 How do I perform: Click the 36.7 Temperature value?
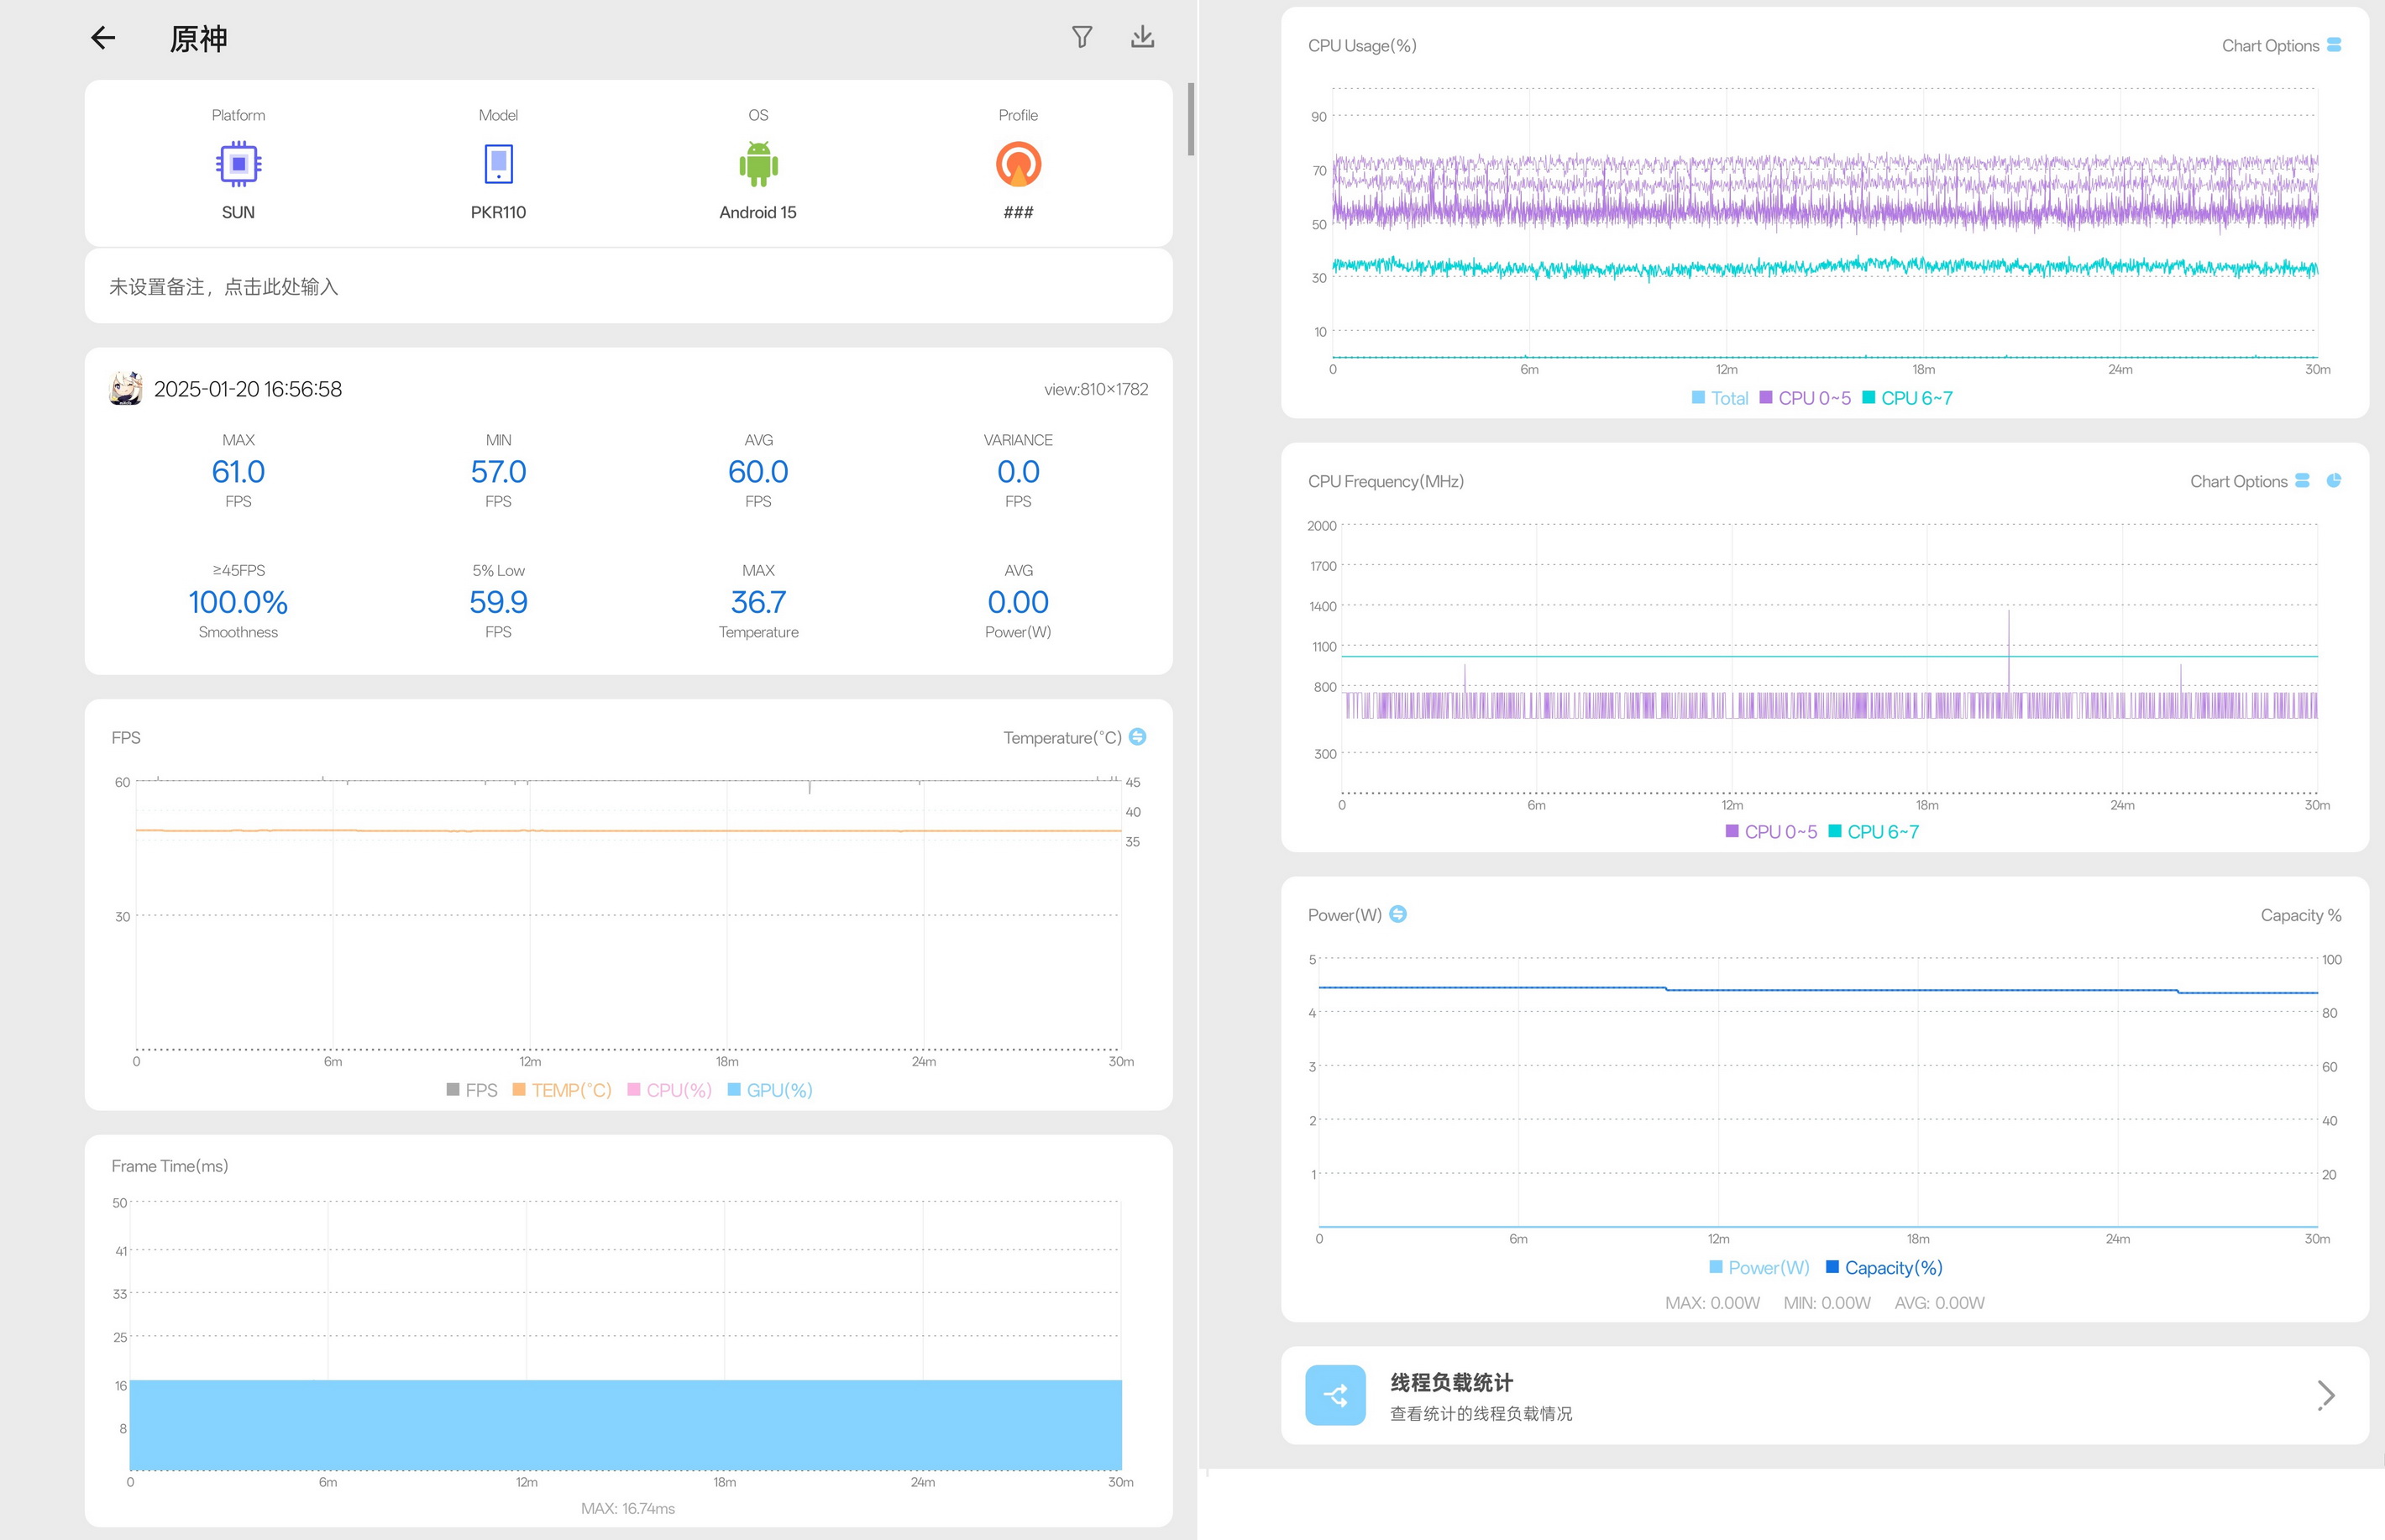(758, 602)
